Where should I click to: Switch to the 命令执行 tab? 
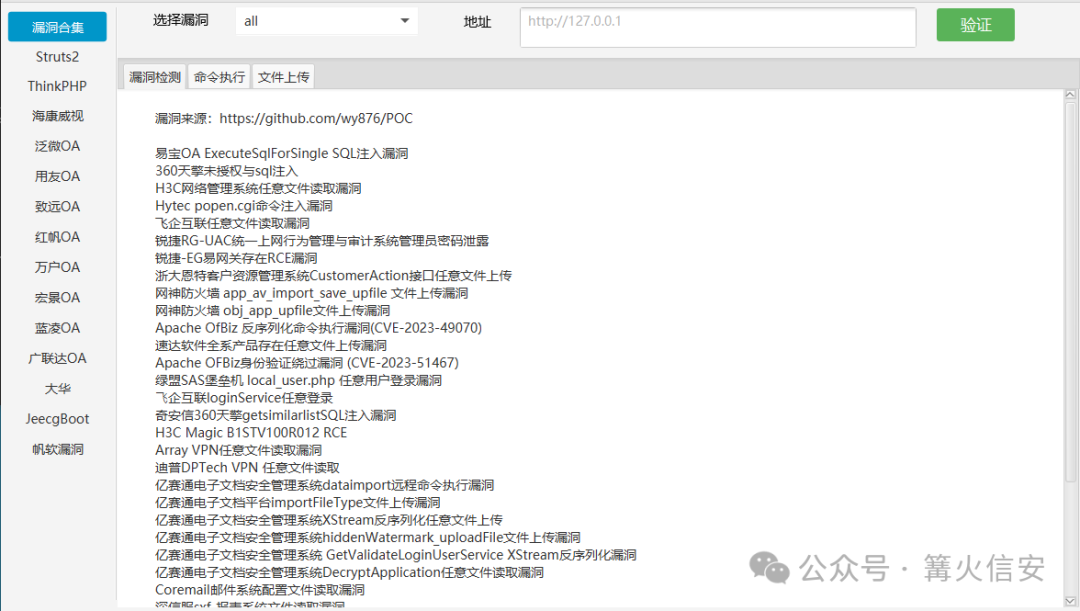coord(219,76)
